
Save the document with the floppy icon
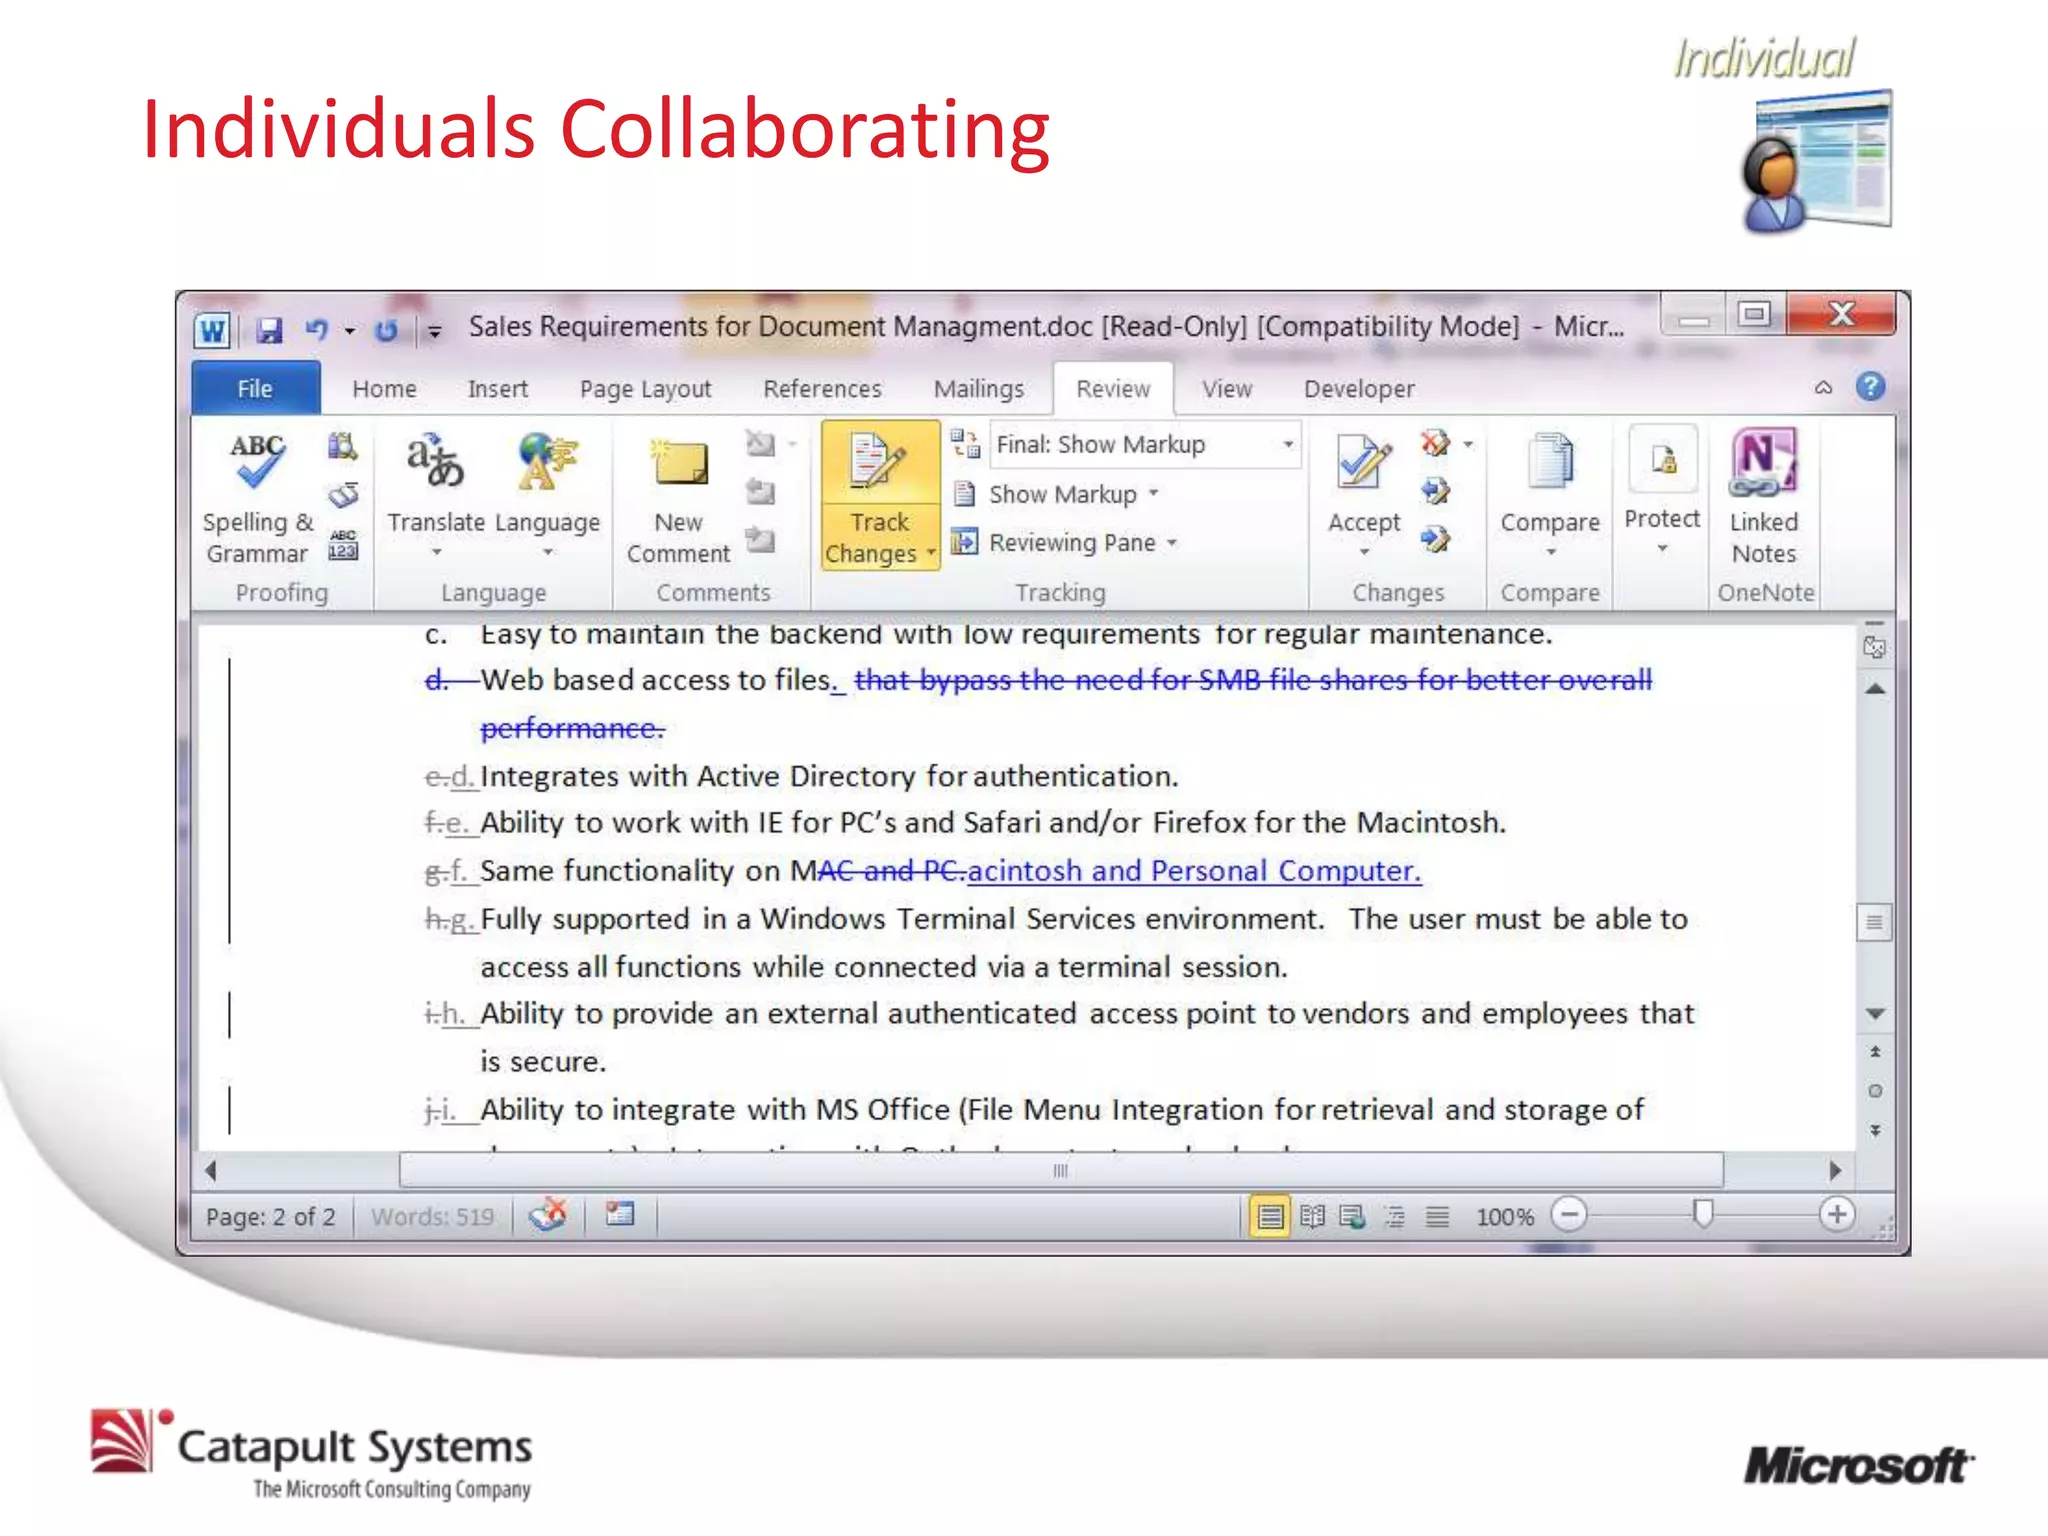point(269,330)
